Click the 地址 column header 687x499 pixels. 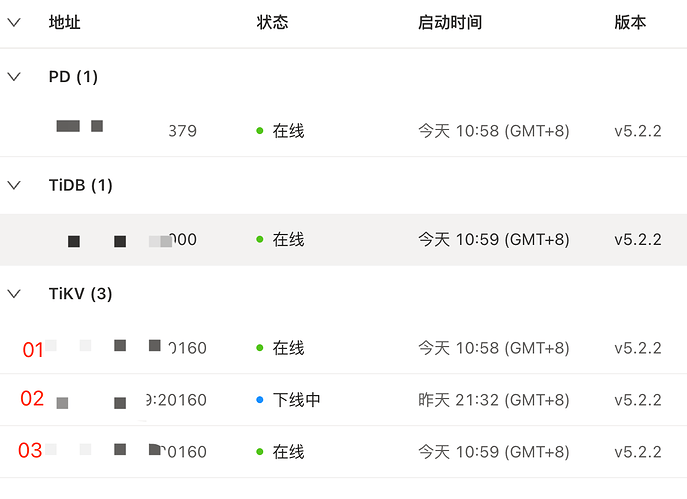coord(64,23)
